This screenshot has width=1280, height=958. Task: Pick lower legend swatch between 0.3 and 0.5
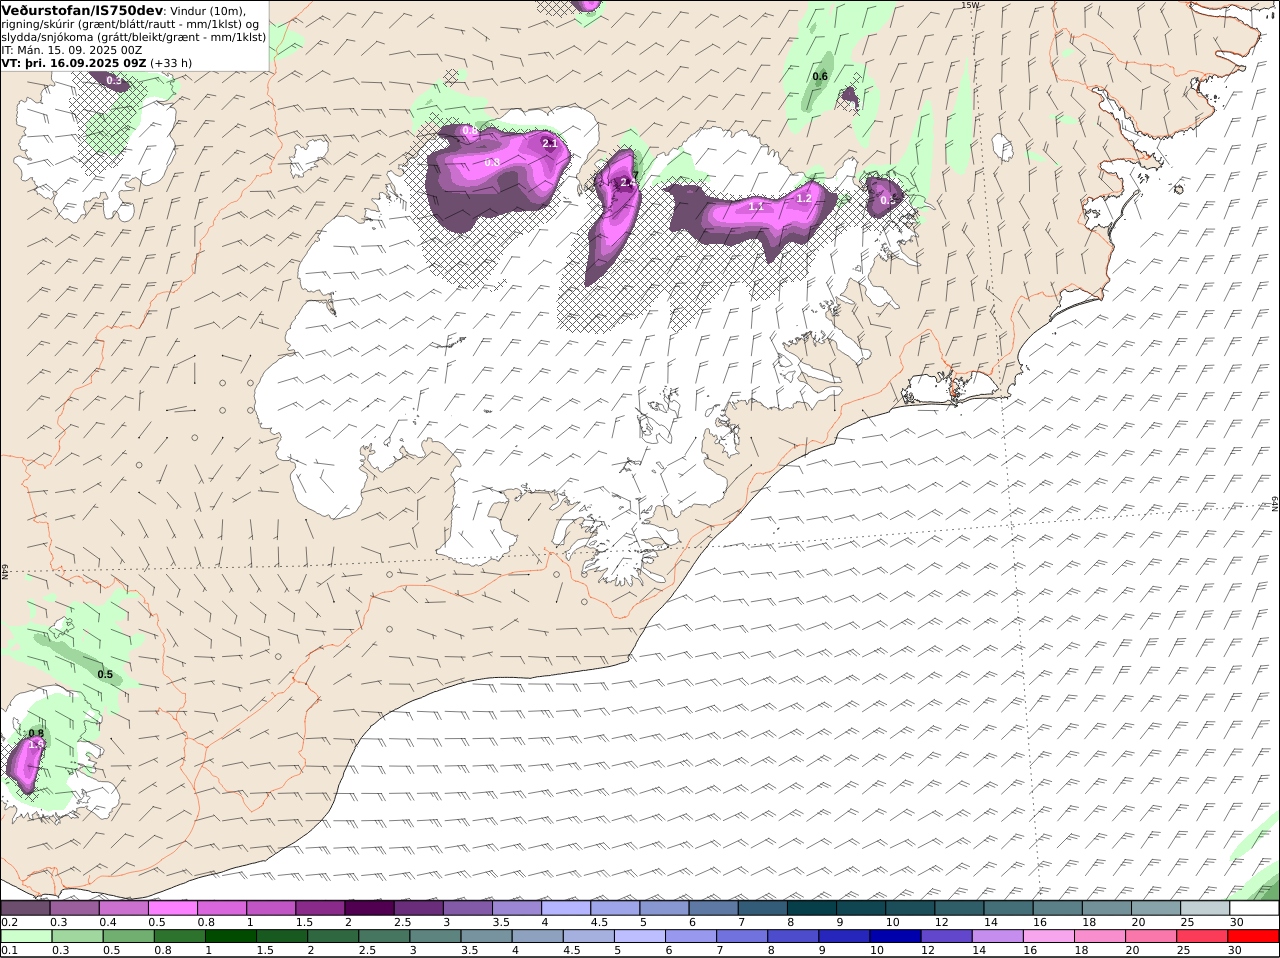click(x=77, y=936)
